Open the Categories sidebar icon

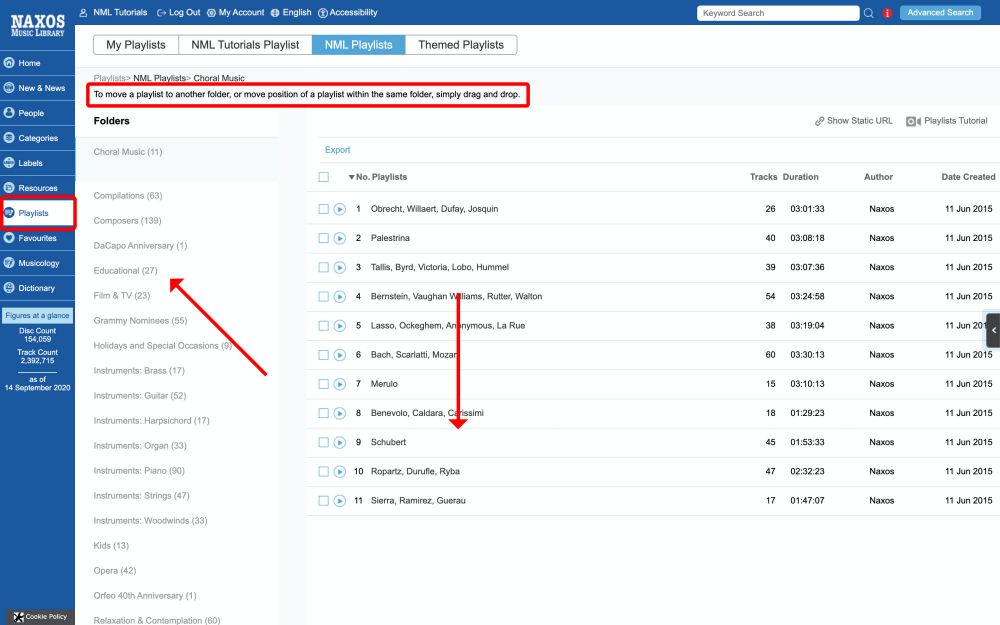(9, 137)
